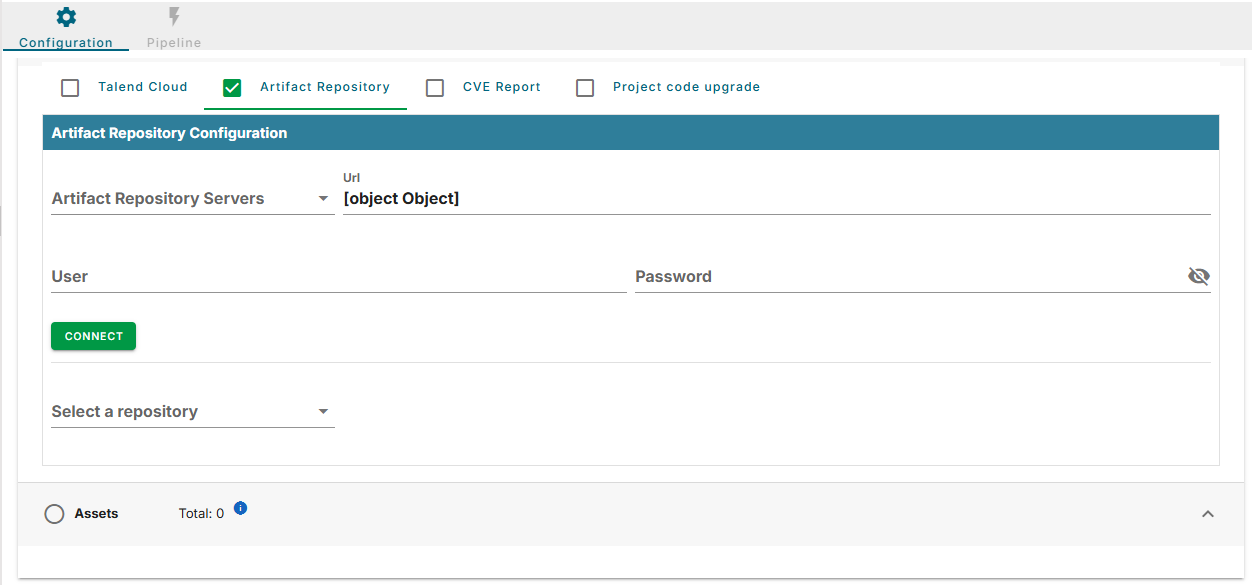Click the Configuration gear icon
Screen dimensions: 1252x585
coord(66,17)
